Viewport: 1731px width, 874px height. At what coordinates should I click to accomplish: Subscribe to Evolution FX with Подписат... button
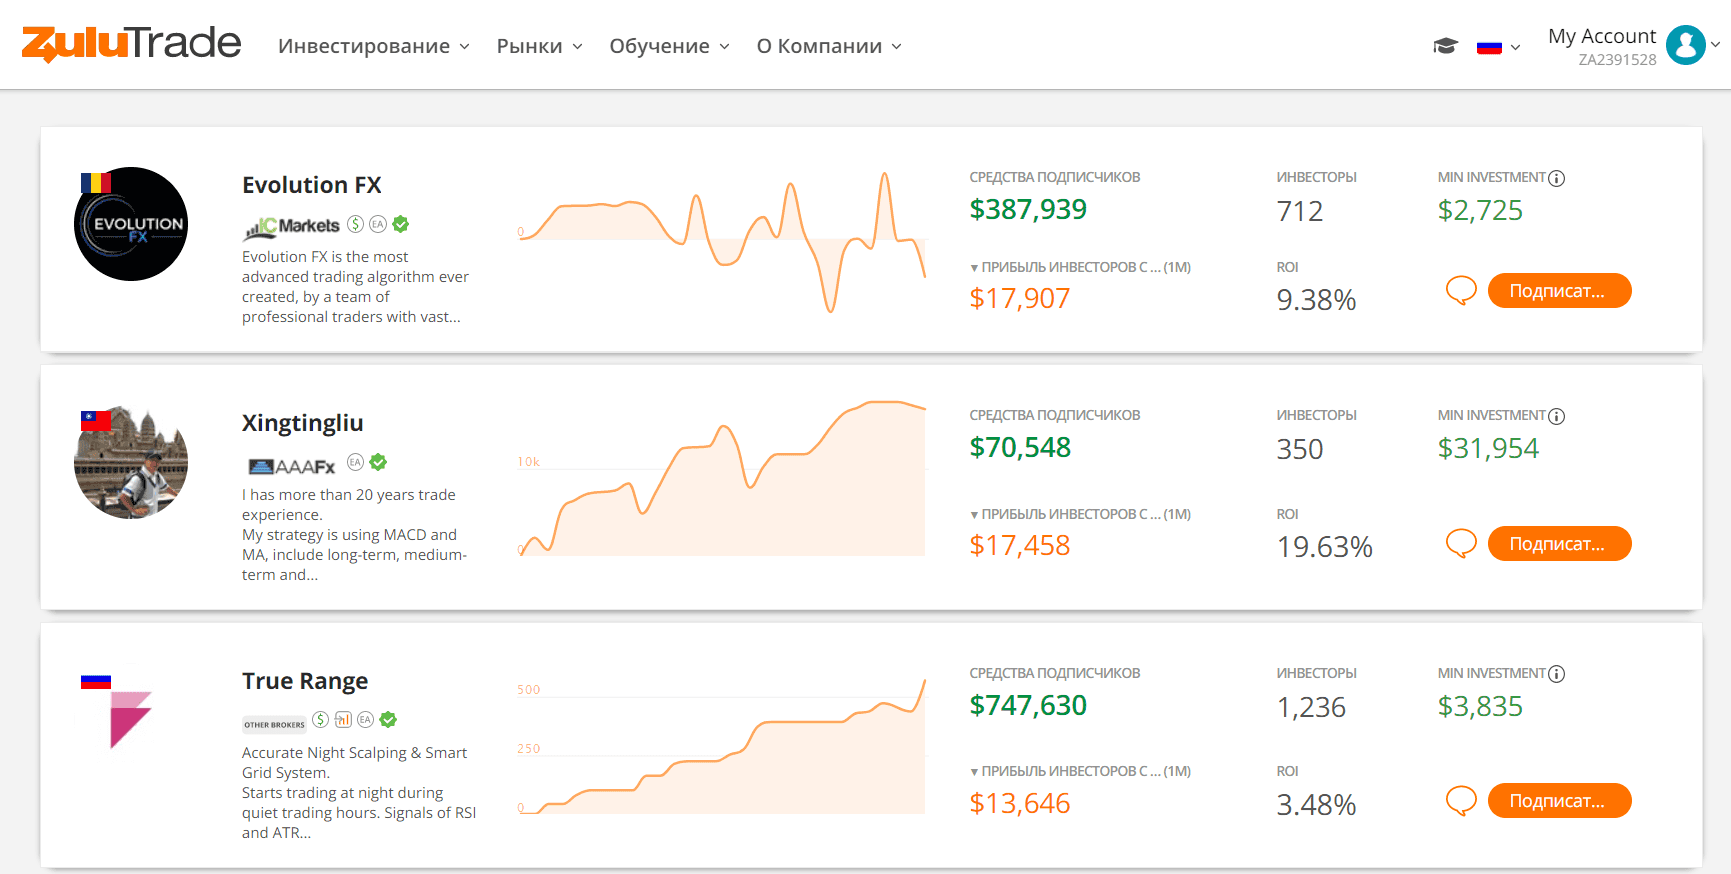(x=1559, y=291)
